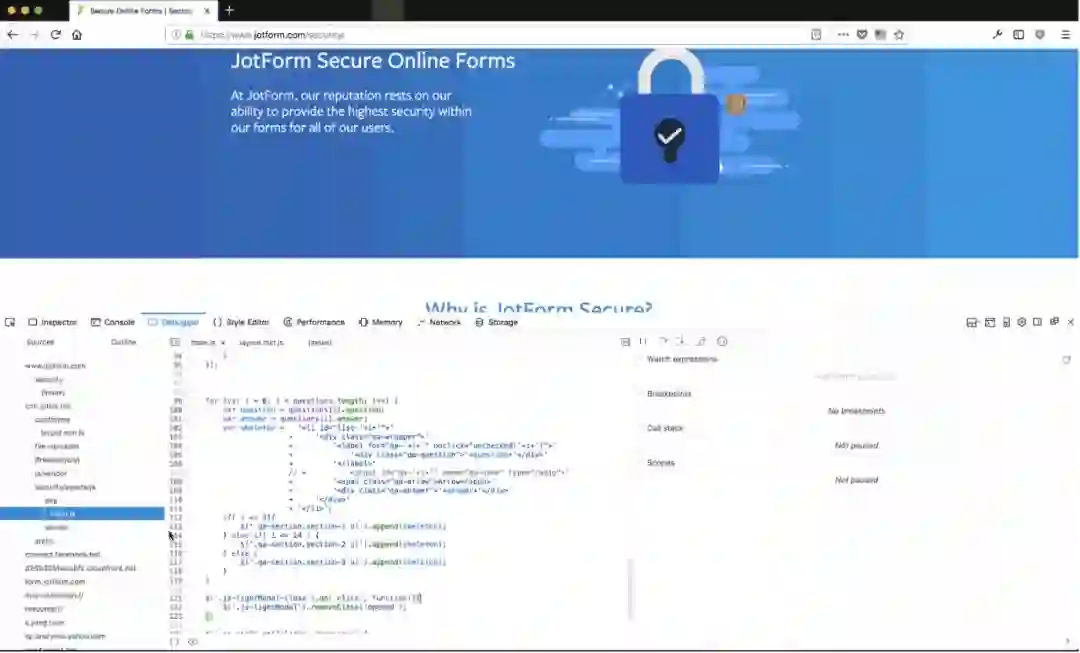Select the highlighted file in sources tree
The image size is (1080, 653).
click(x=82, y=514)
